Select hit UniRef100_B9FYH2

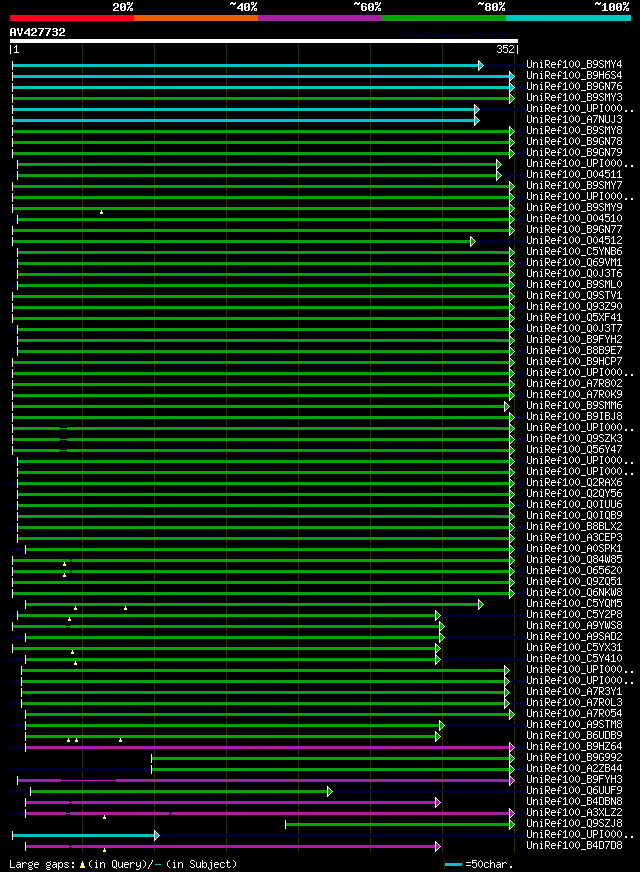click(574, 339)
